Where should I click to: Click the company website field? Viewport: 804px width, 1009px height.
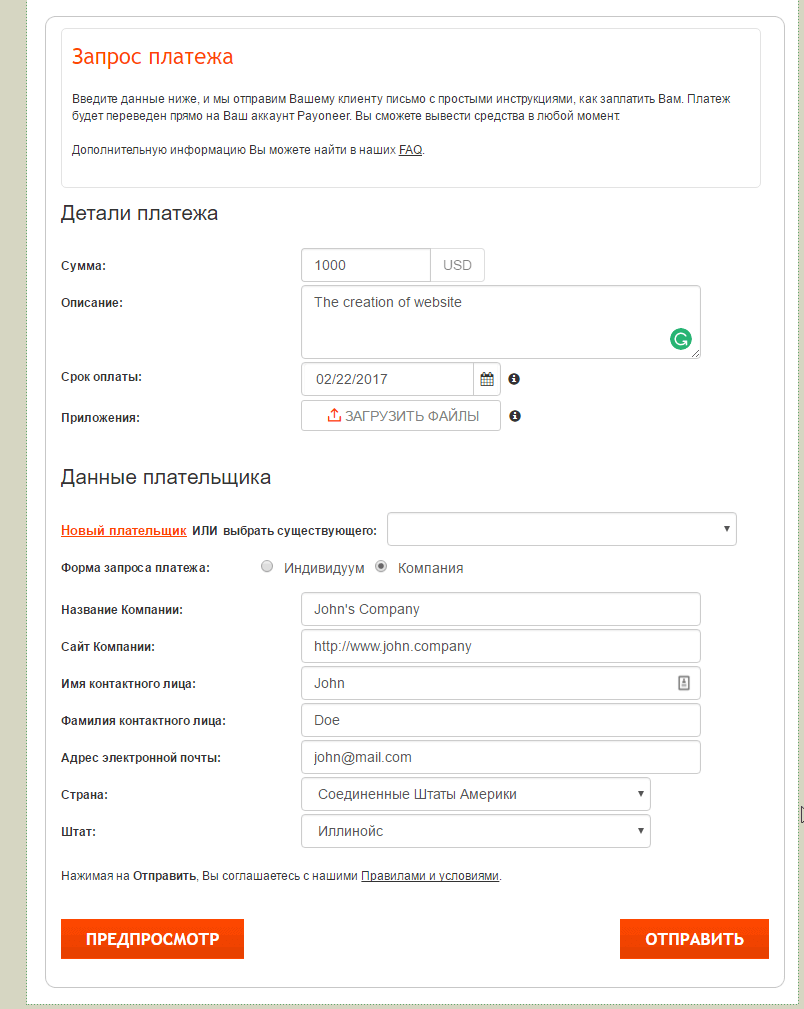tap(501, 646)
